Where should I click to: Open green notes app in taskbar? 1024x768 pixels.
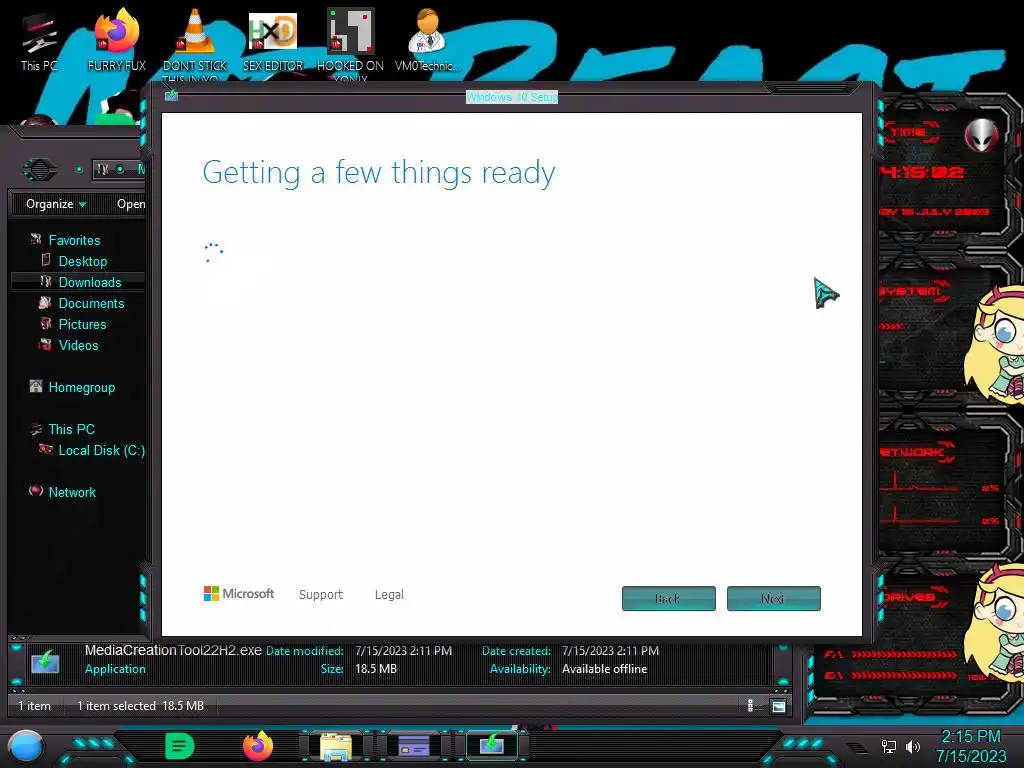coord(179,746)
